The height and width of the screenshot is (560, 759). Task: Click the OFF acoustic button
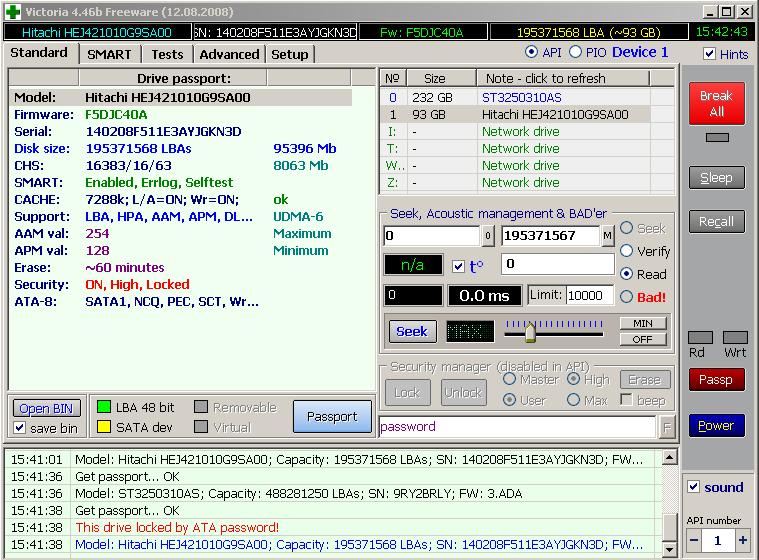click(643, 339)
